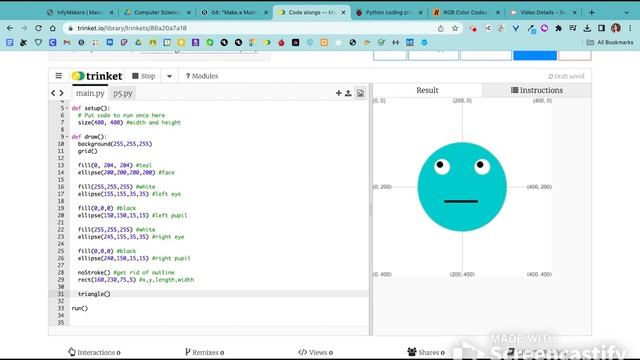Image resolution: width=640 pixels, height=360 pixels.
Task: Open the Chrome profile avatar
Action: [x=616, y=28]
